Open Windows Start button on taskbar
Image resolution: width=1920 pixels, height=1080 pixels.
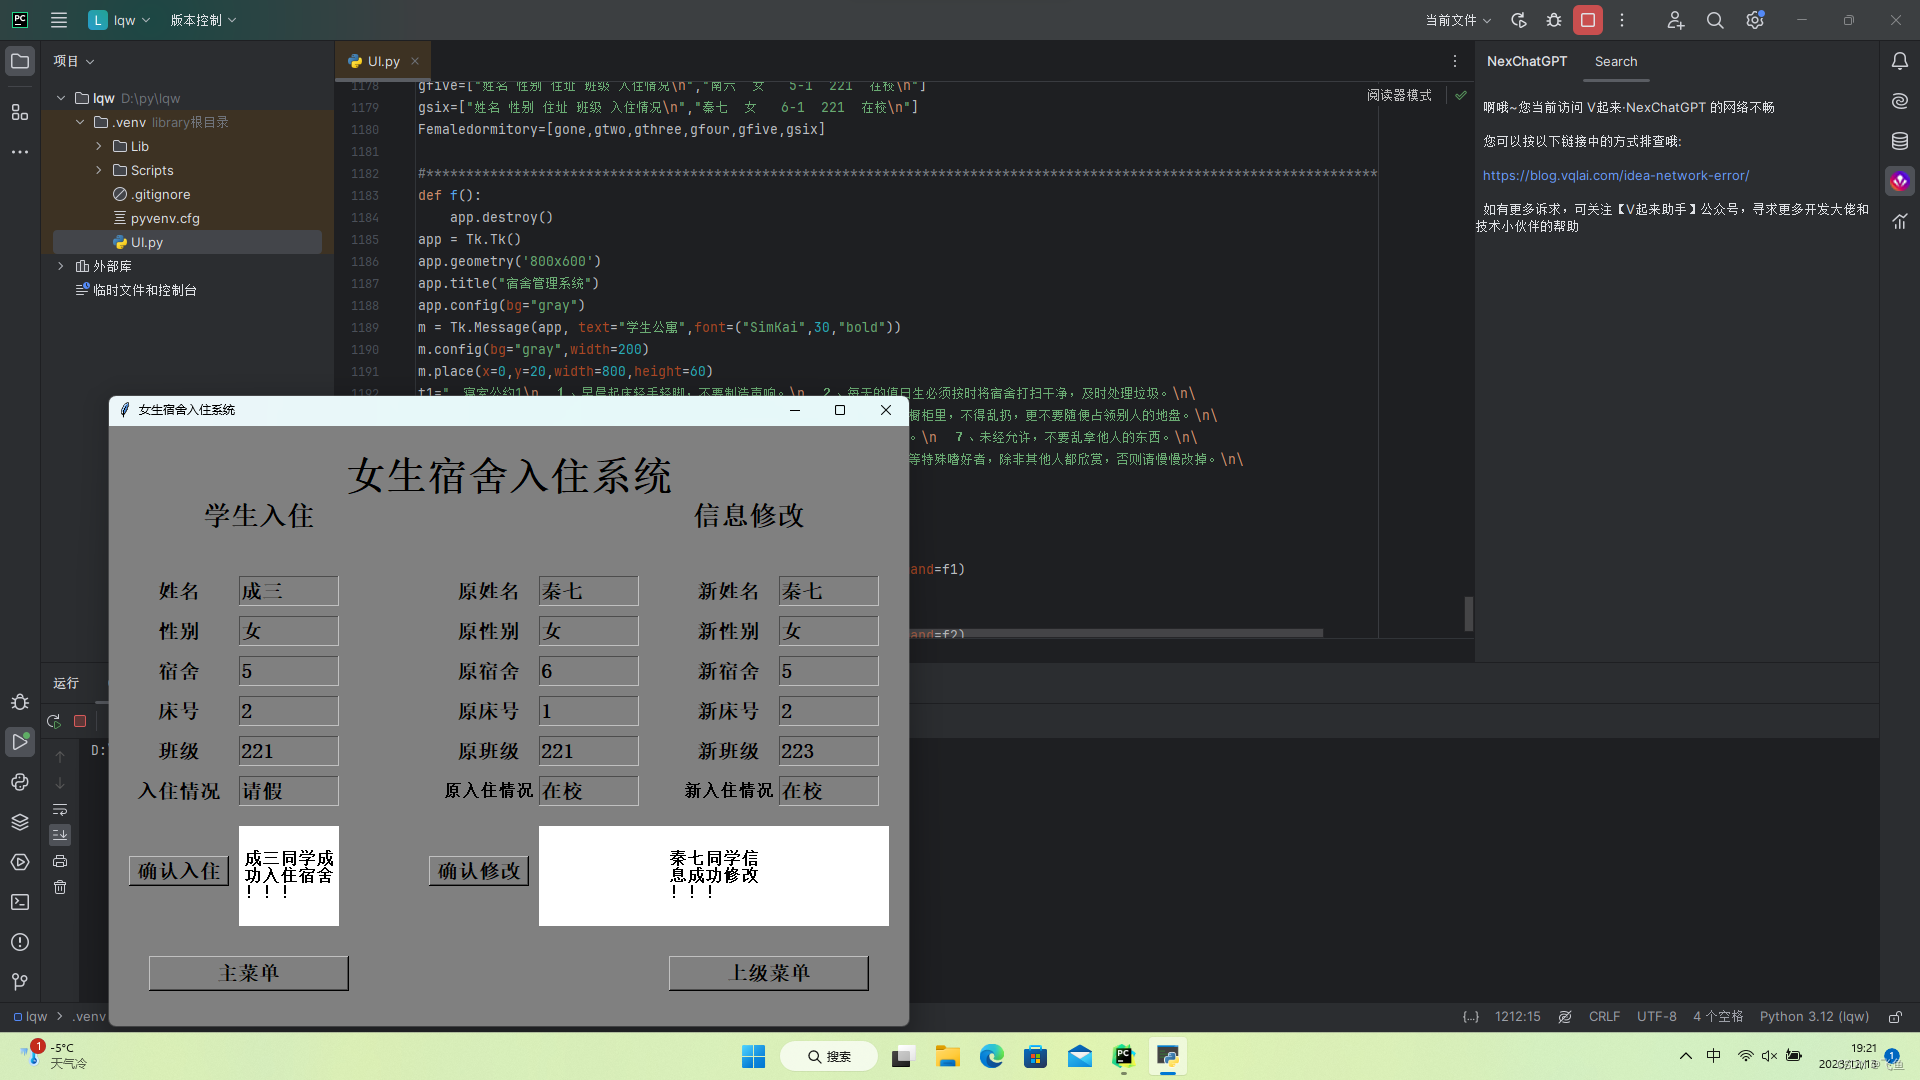[x=753, y=1056]
